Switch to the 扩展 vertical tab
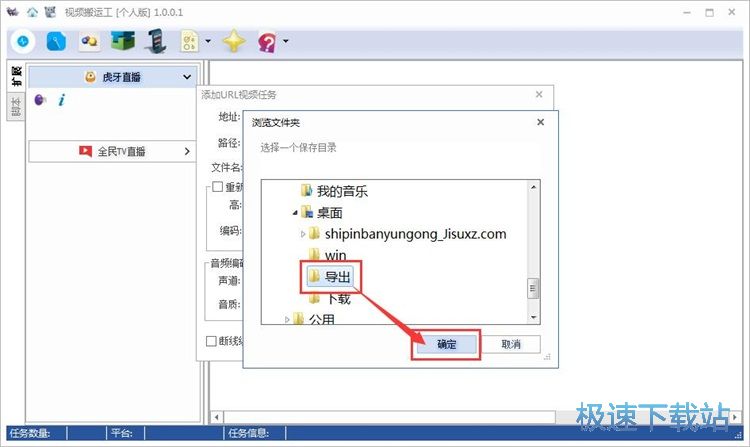750x447 pixels. coord(16,76)
